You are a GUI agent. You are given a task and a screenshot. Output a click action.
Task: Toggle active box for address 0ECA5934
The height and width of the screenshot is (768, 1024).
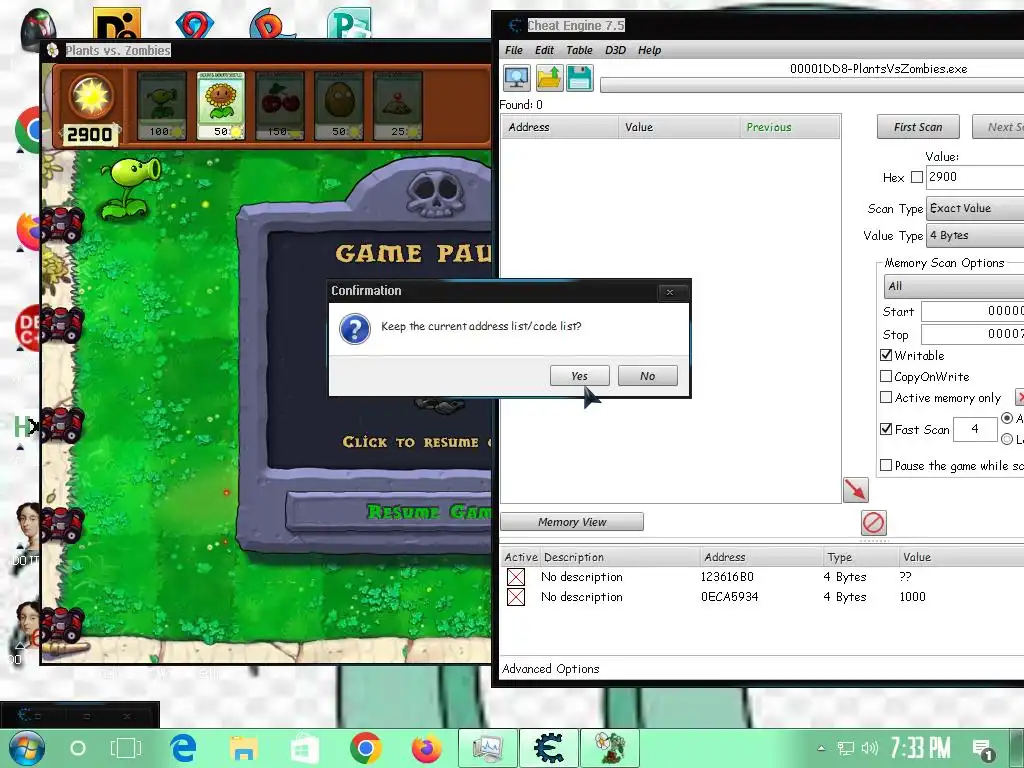516,597
